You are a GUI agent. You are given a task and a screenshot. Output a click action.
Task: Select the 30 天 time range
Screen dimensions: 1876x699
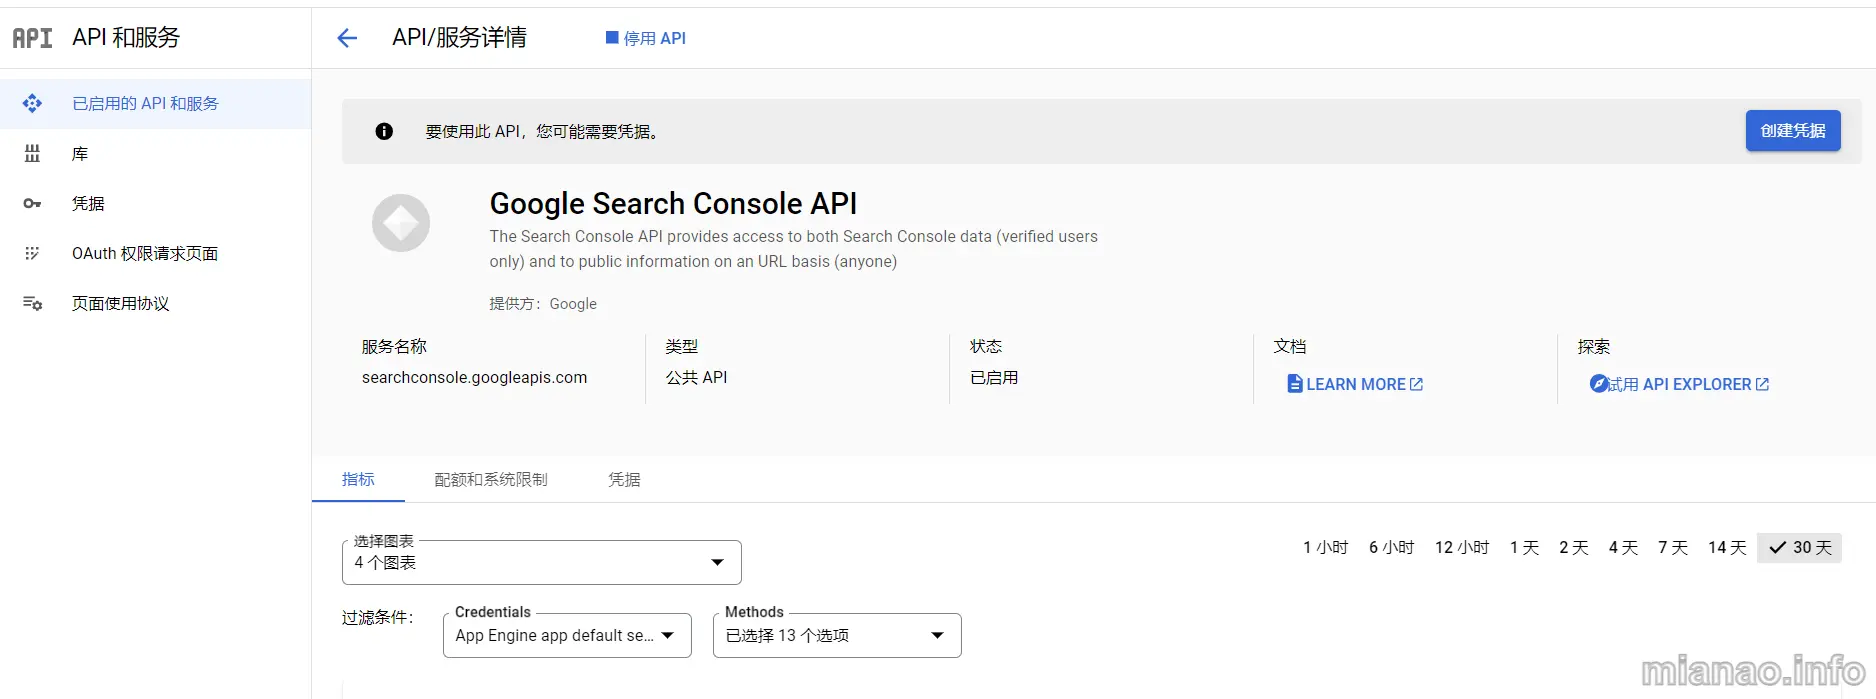coord(1800,548)
